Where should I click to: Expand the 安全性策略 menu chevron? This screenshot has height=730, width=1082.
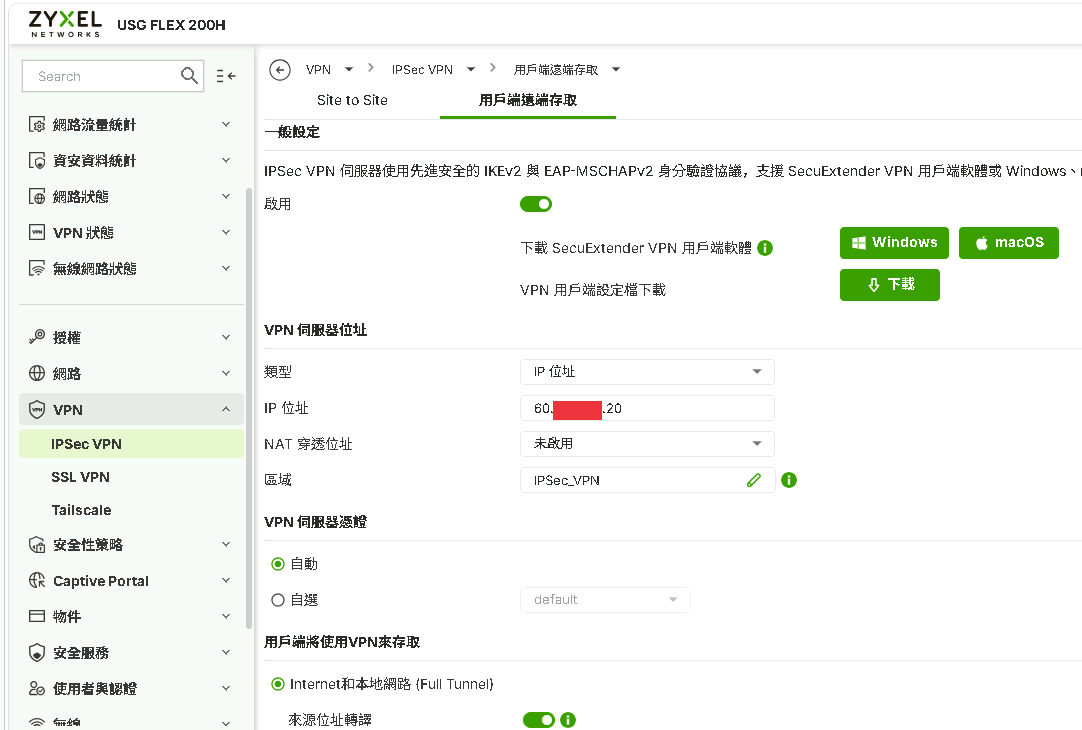click(x=226, y=544)
